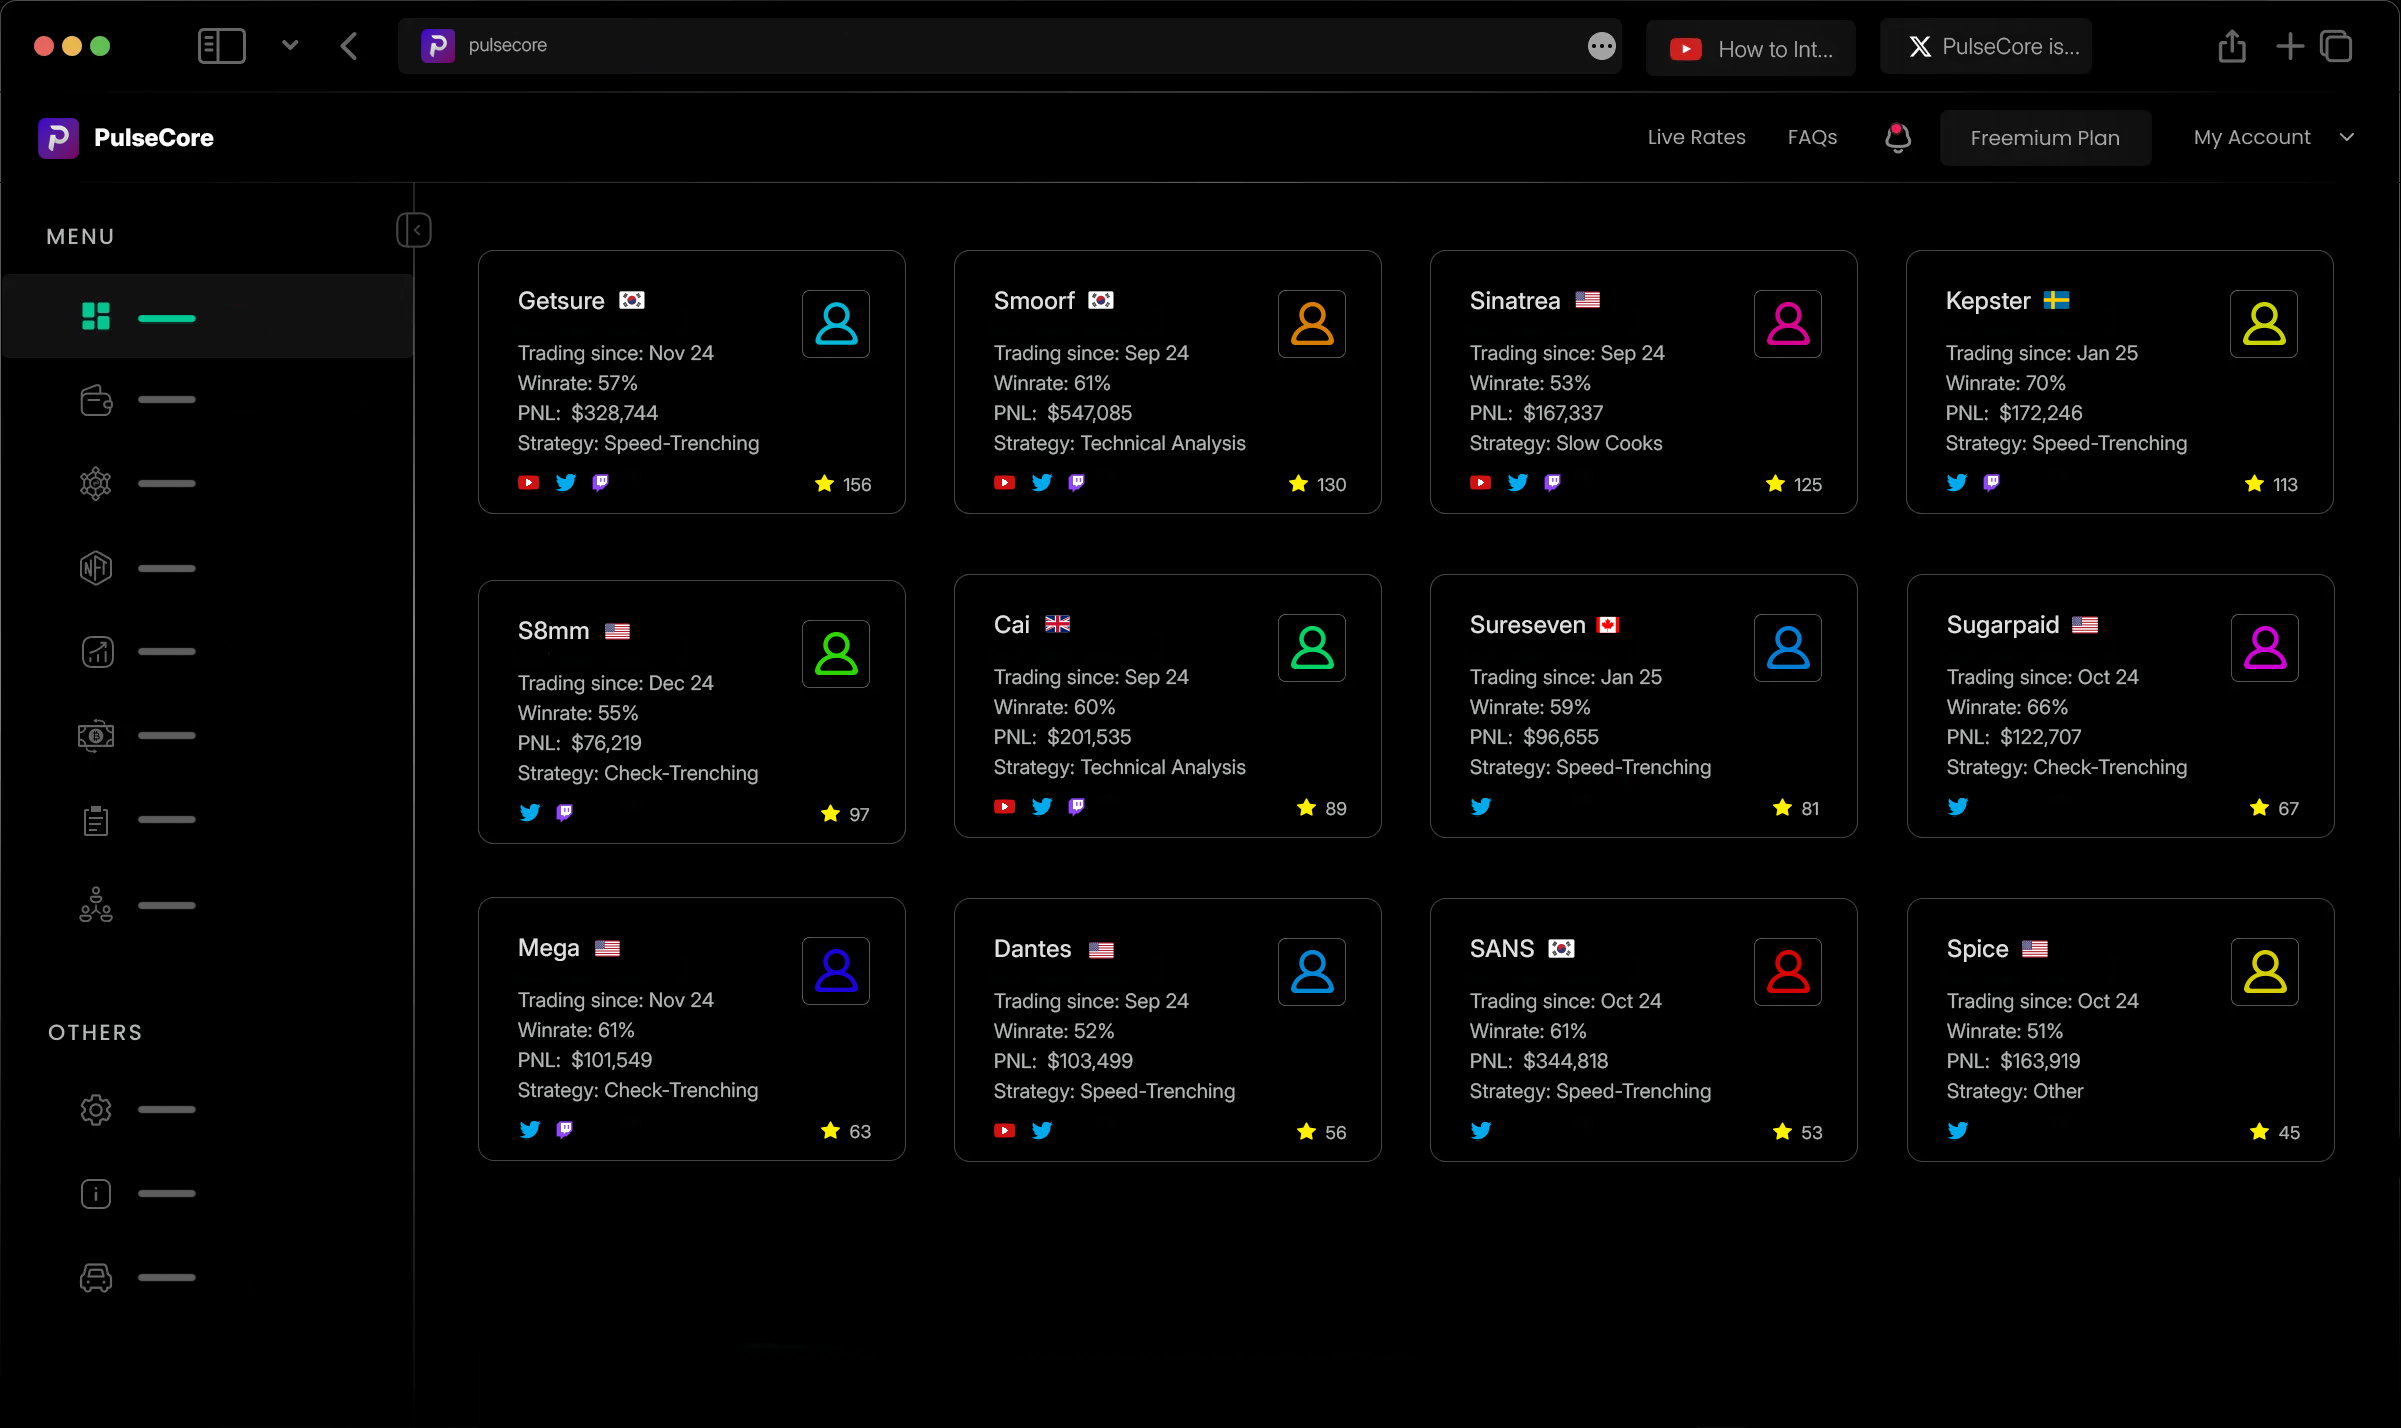Screen dimensions: 2401x1428
Task: Collapse the left menu sidebar
Action: (x=414, y=230)
